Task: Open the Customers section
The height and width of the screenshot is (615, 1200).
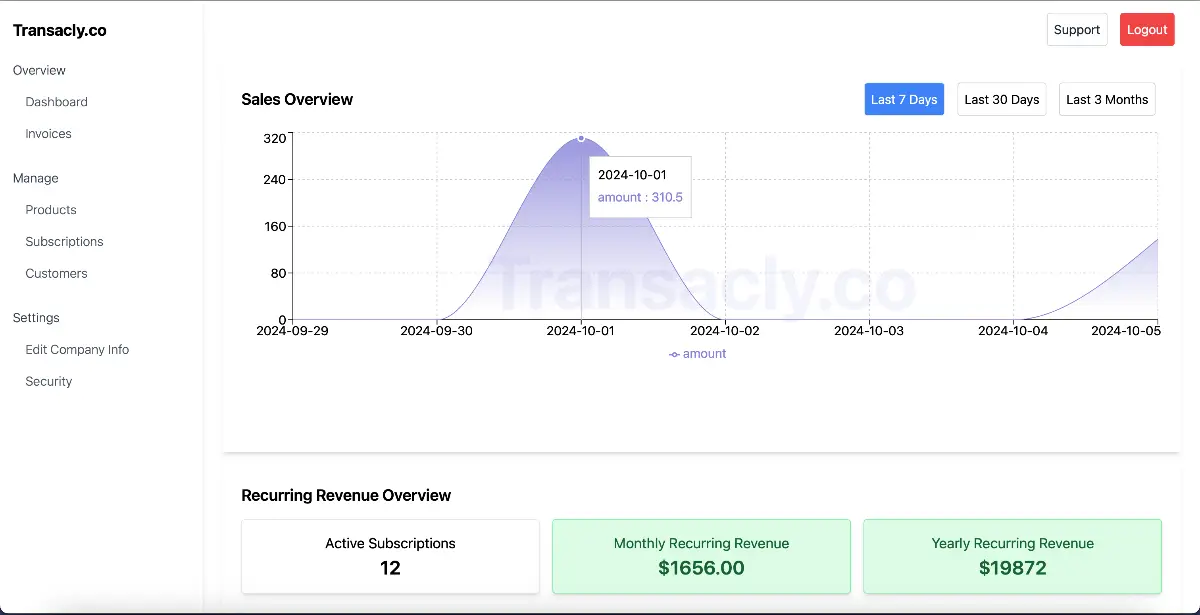Action: click(56, 274)
